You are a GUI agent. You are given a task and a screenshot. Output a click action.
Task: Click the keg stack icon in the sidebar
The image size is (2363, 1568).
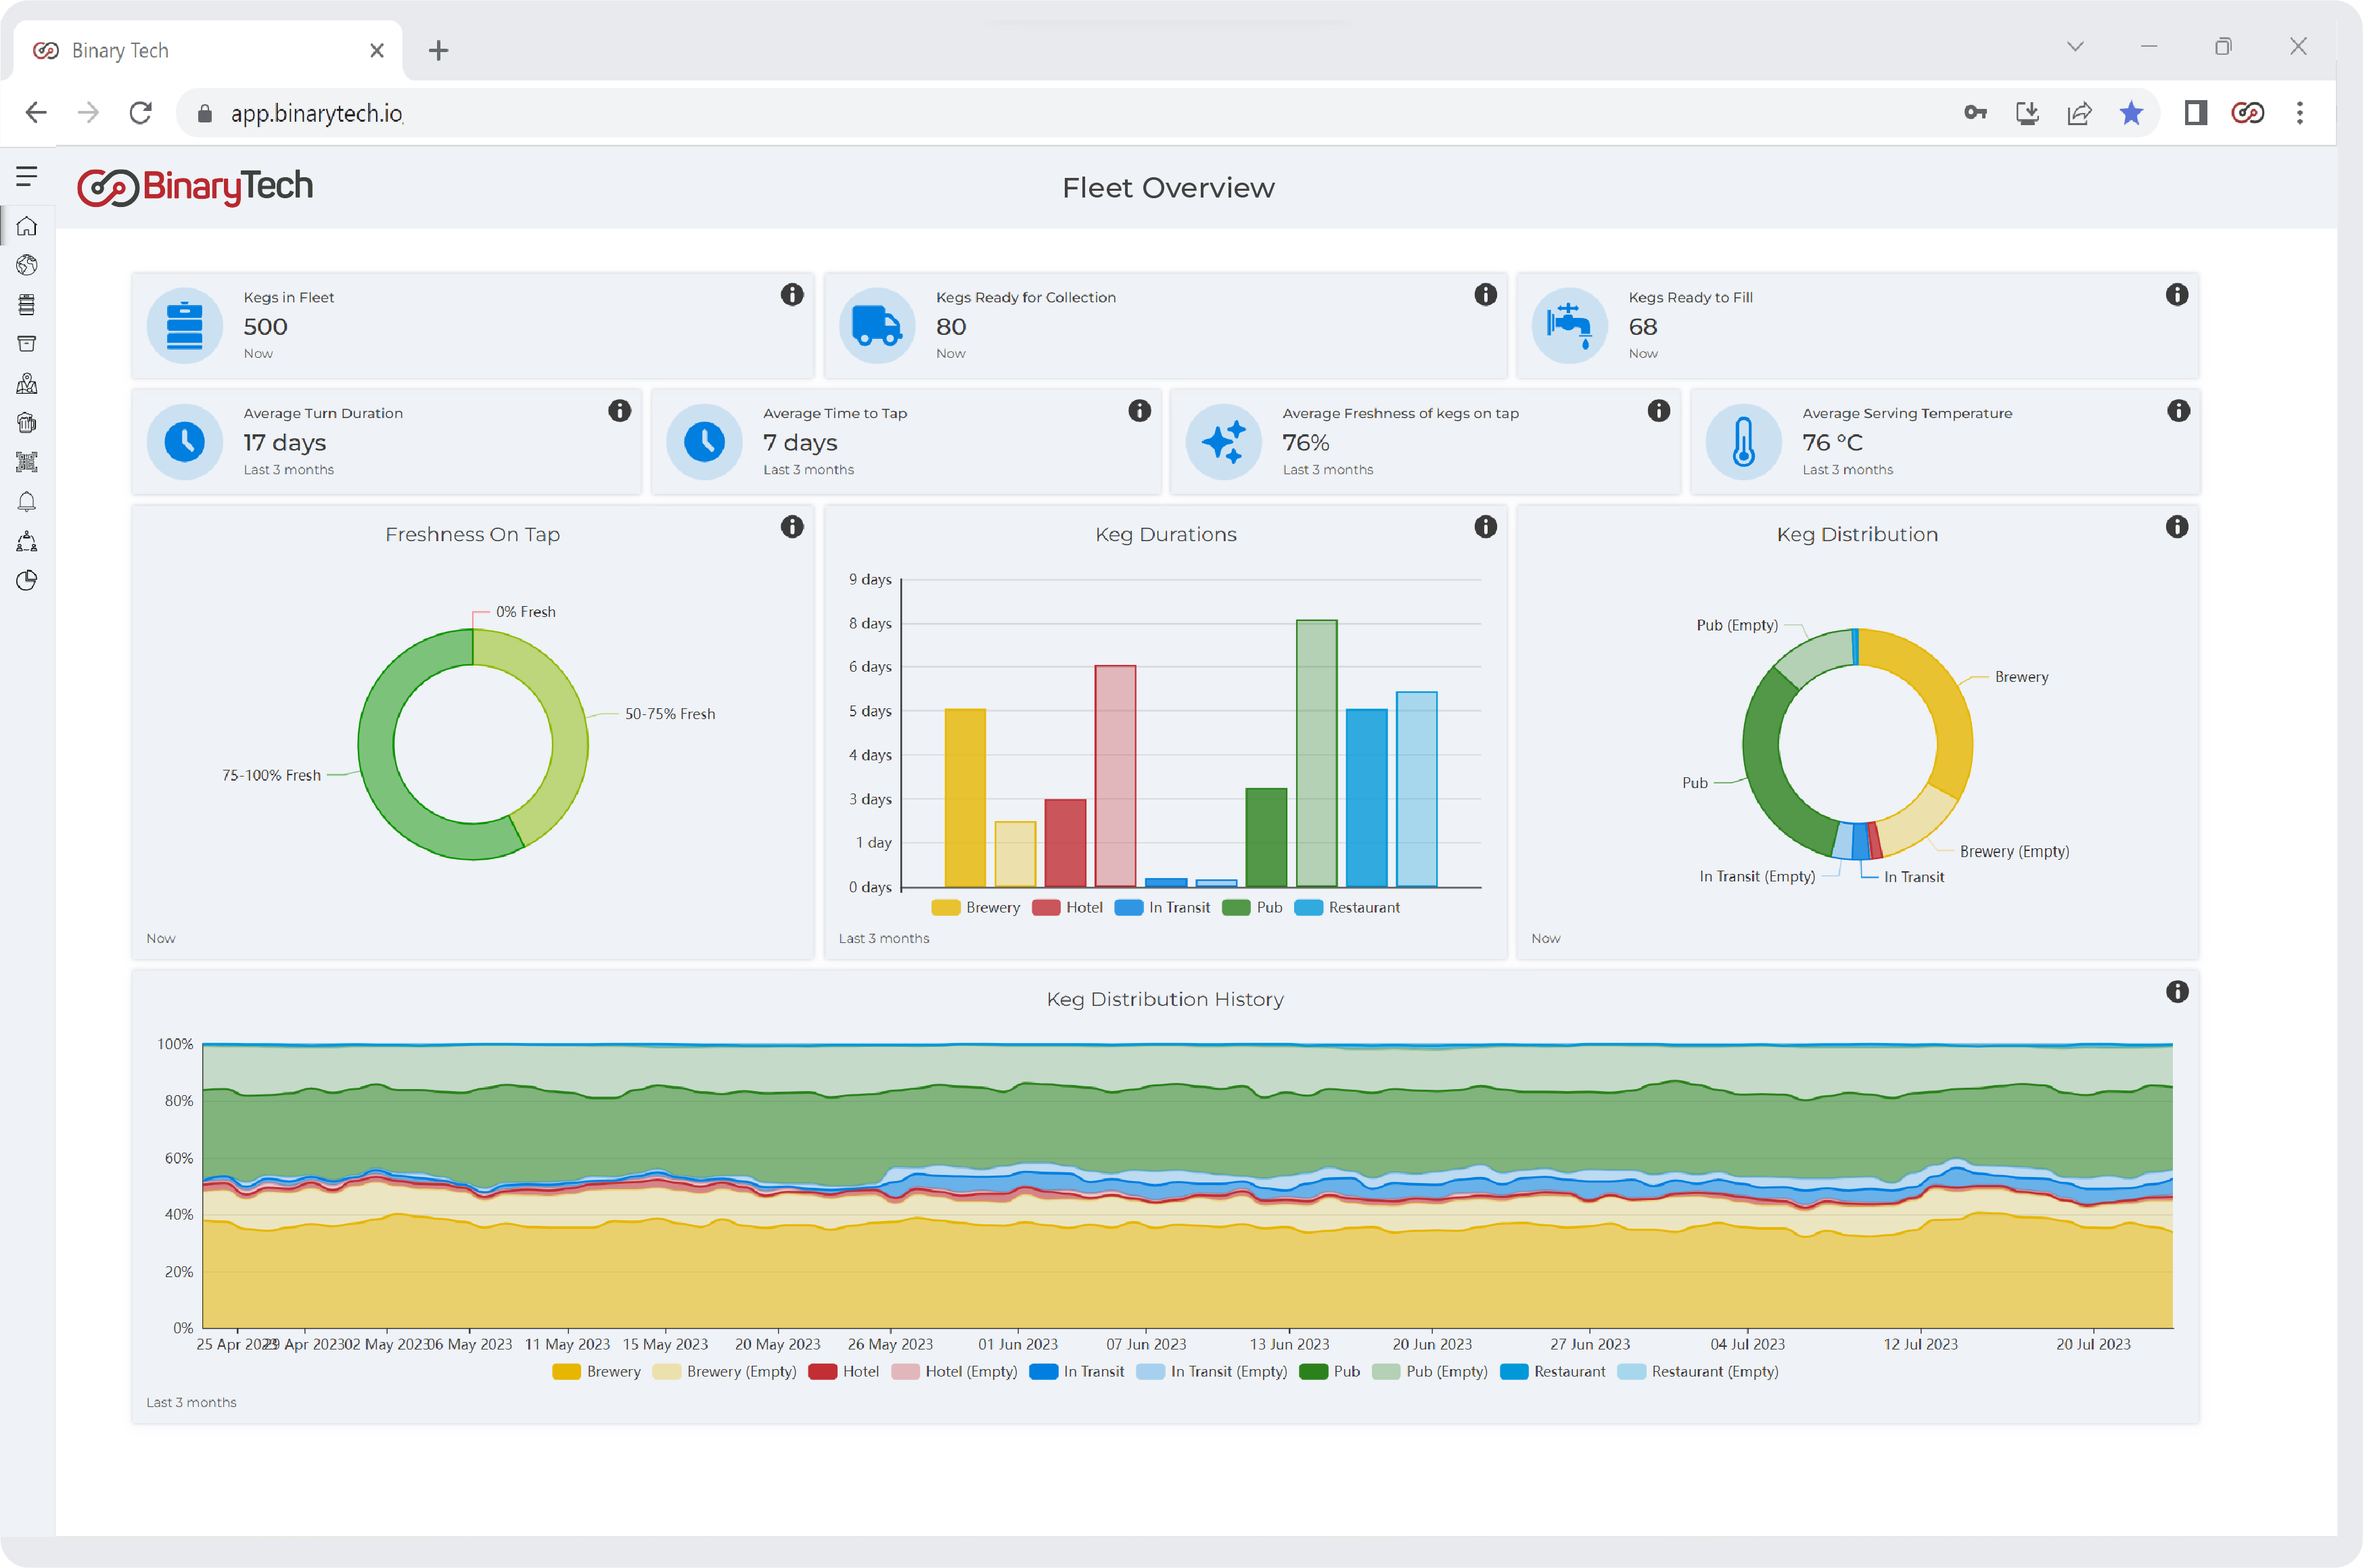tap(27, 304)
